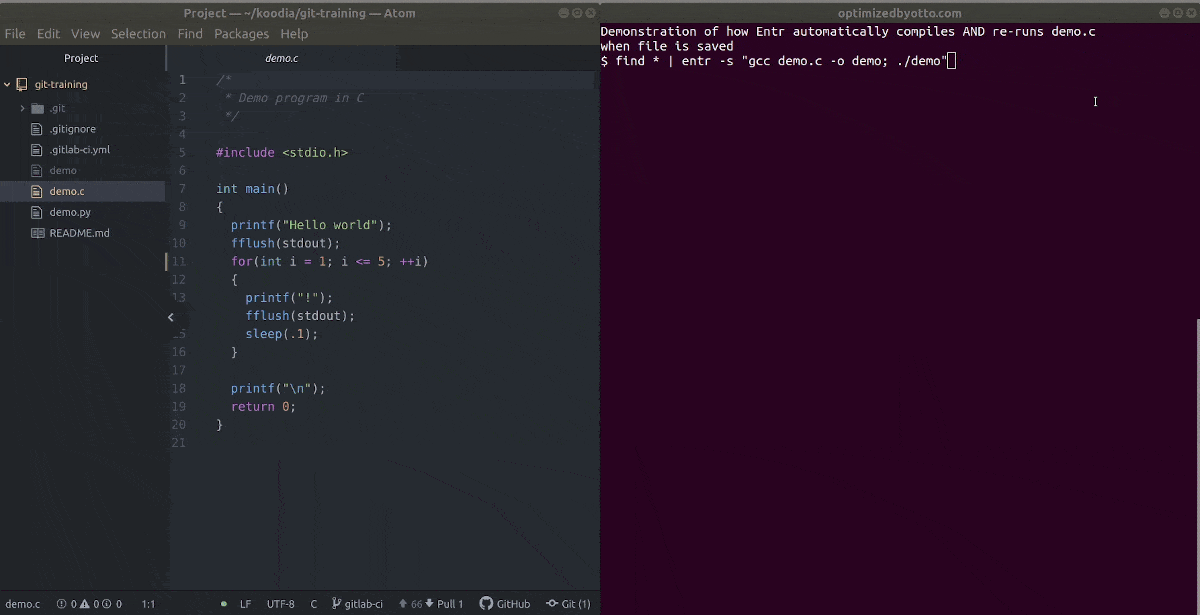The width and height of the screenshot is (1200, 615).
Task: Change the UTF-8 encoding selector
Action: (281, 604)
